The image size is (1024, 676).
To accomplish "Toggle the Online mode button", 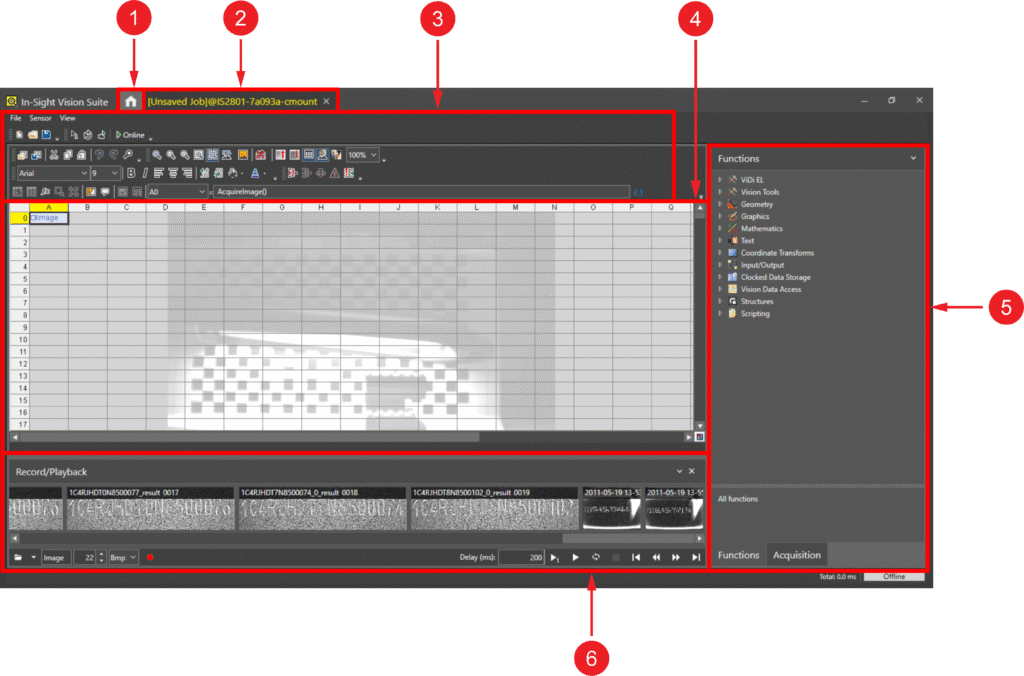I will click(131, 135).
